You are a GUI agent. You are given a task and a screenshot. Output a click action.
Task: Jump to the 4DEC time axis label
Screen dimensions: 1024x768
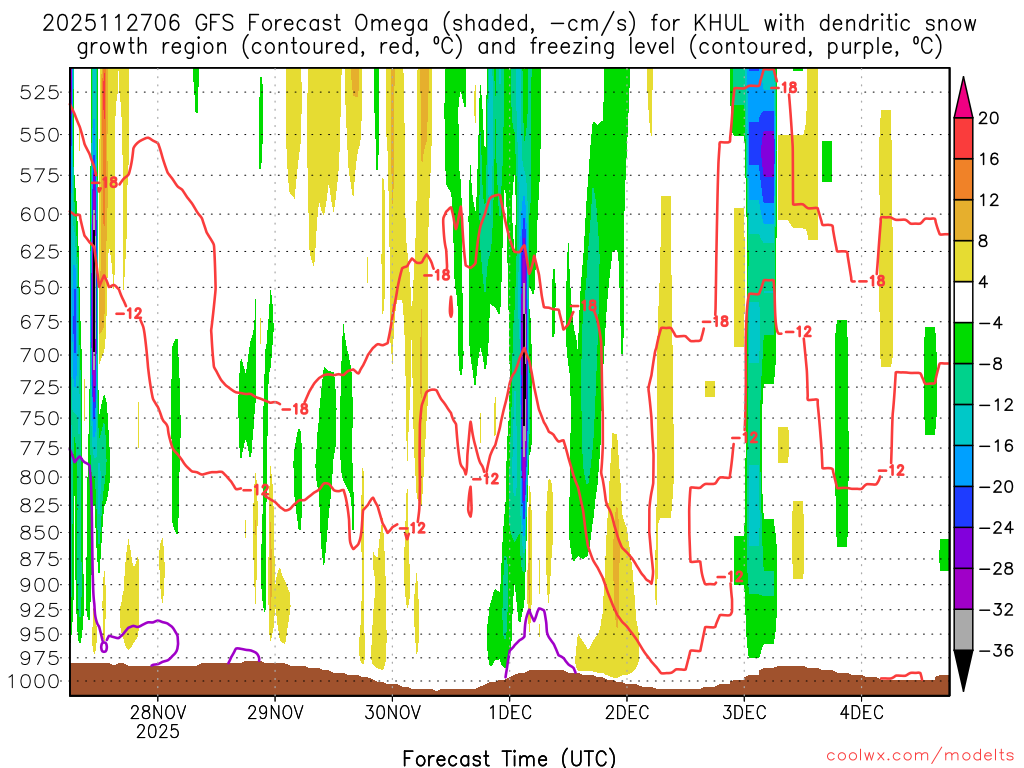click(x=860, y=713)
